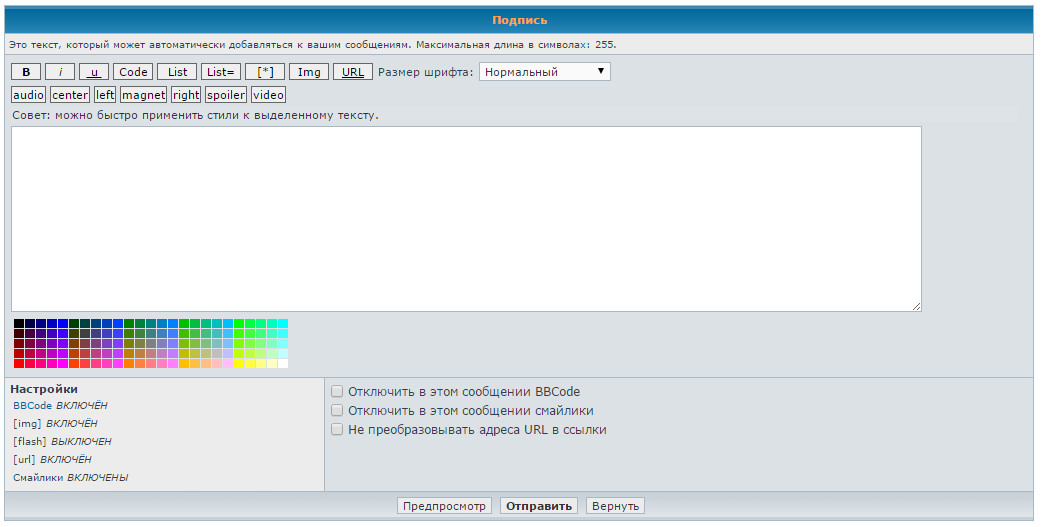Image resolution: width=1041 pixels, height=527 pixels.
Task: Apply center alignment tag
Action: 70,95
